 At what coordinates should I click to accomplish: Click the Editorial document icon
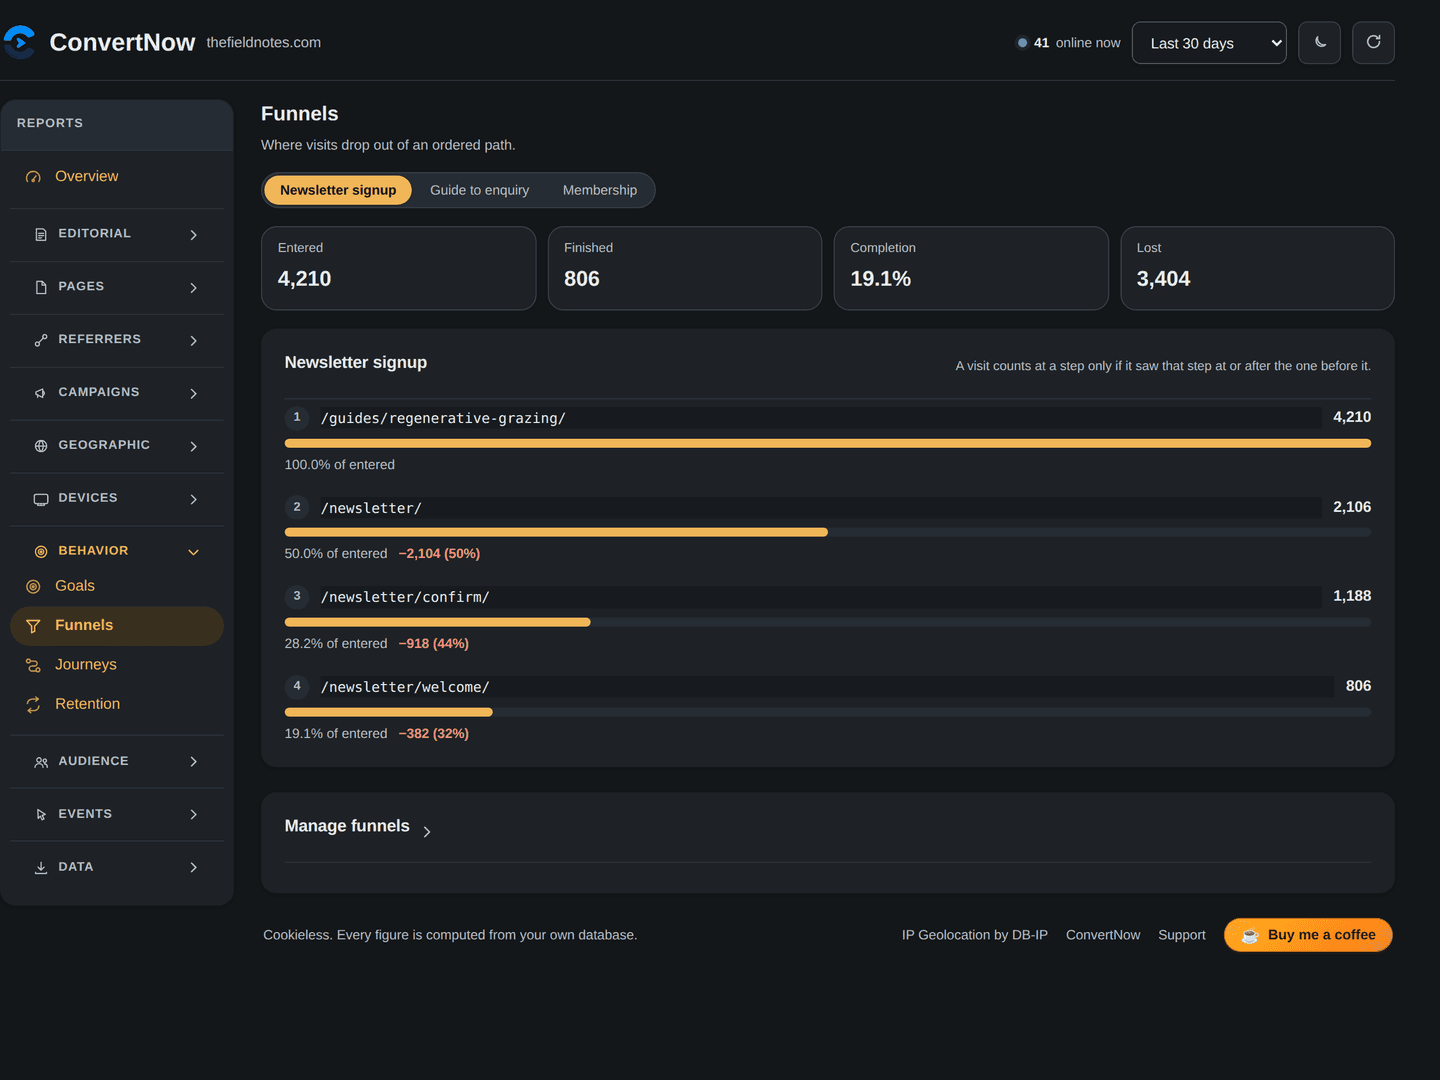(x=41, y=234)
